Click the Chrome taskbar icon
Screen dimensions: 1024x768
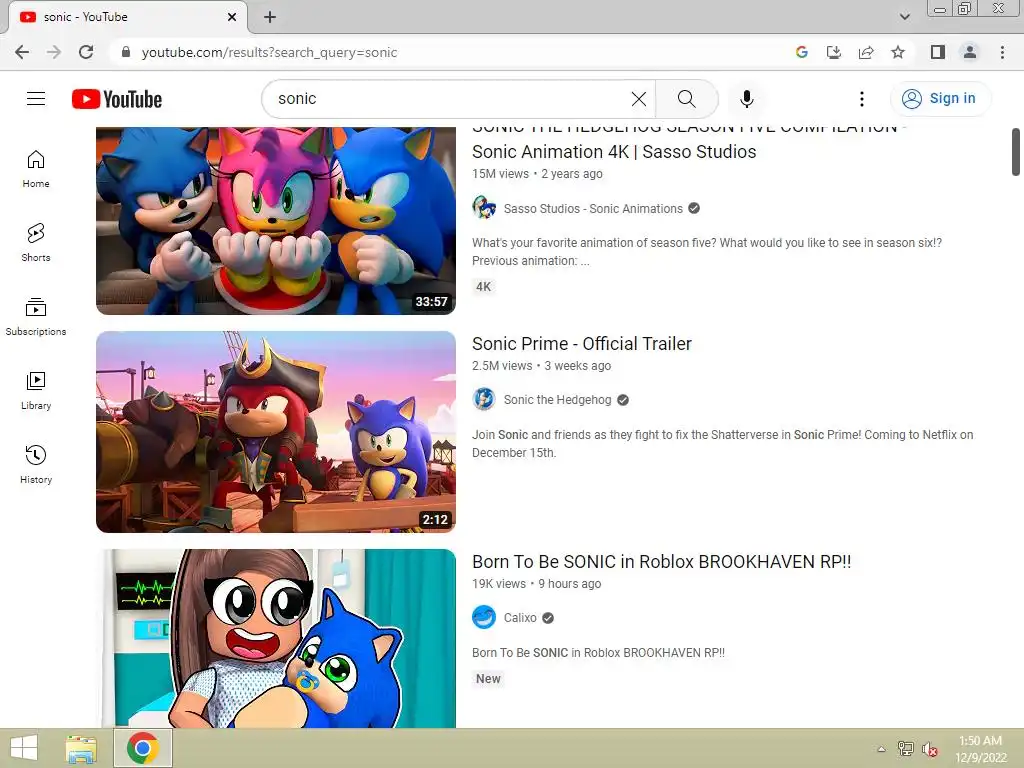[143, 748]
